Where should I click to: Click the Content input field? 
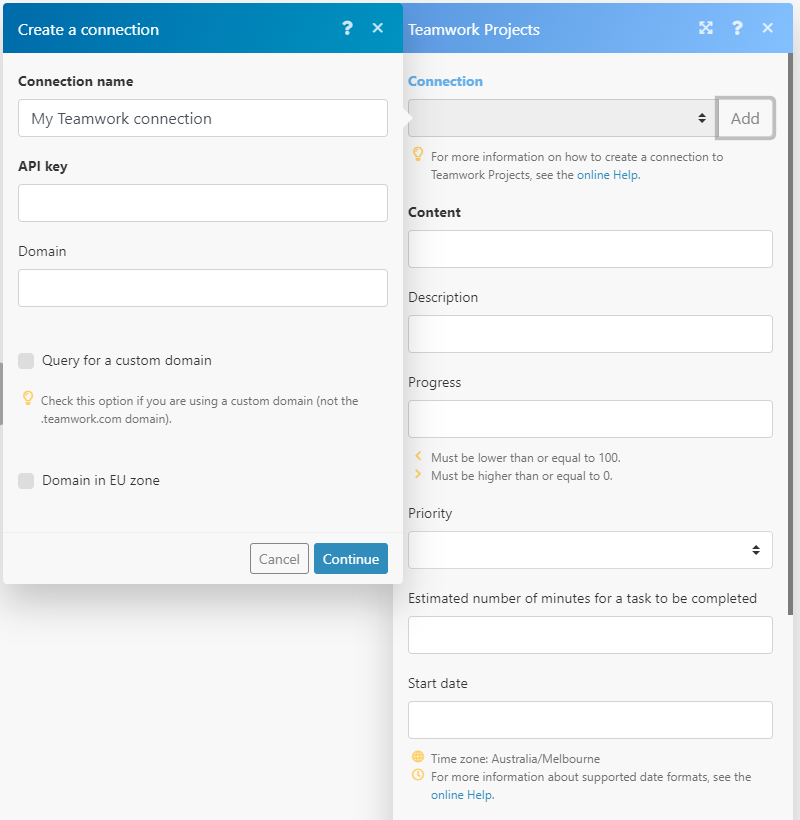pyautogui.click(x=590, y=249)
